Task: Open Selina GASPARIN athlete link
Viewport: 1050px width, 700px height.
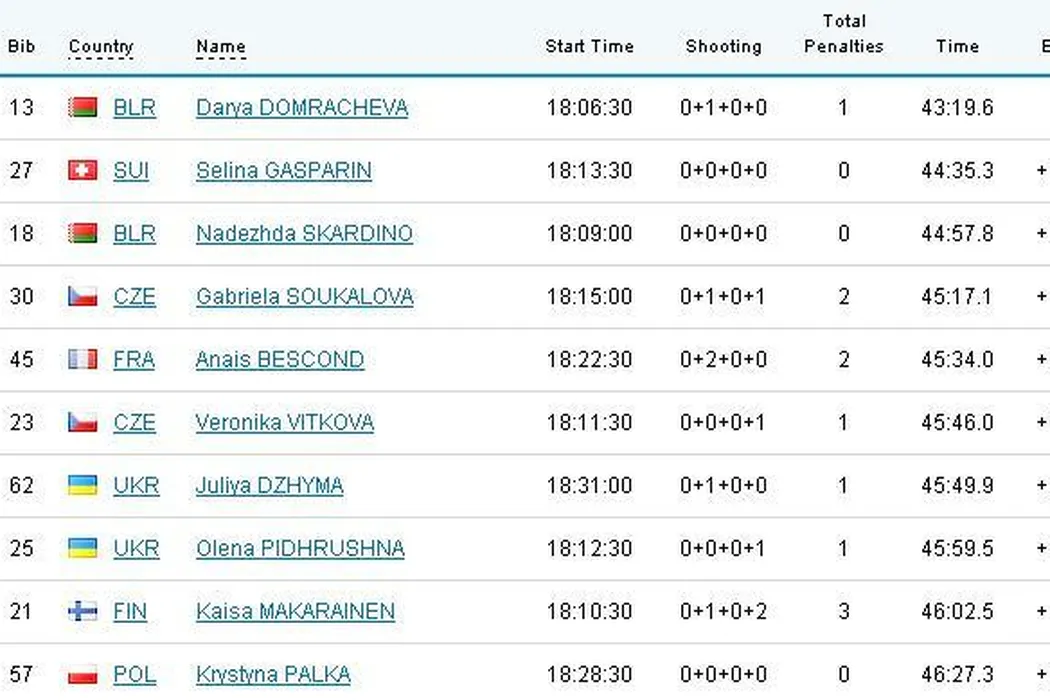Action: coord(283,170)
